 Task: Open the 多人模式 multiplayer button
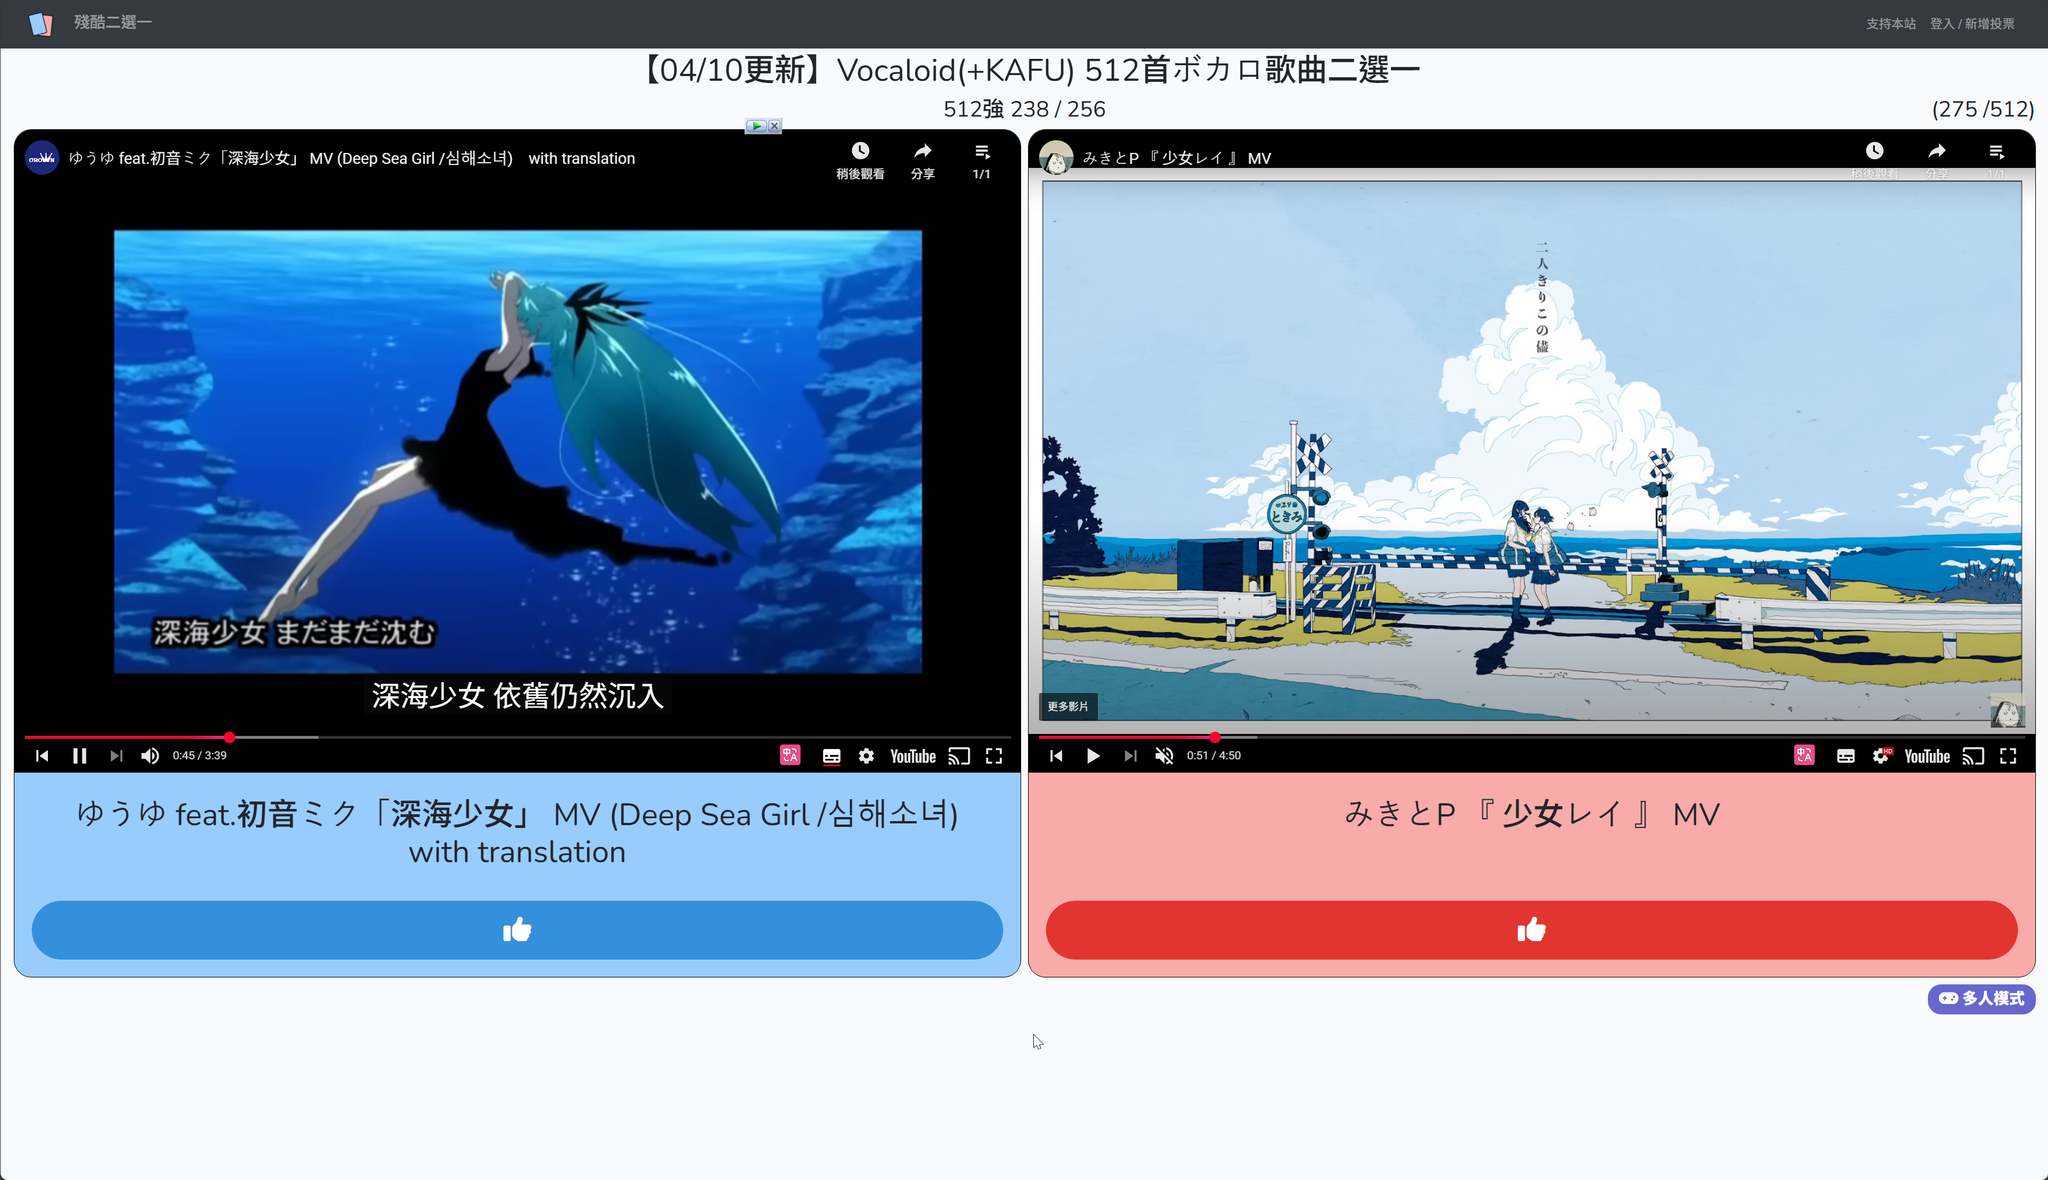pyautogui.click(x=1981, y=998)
